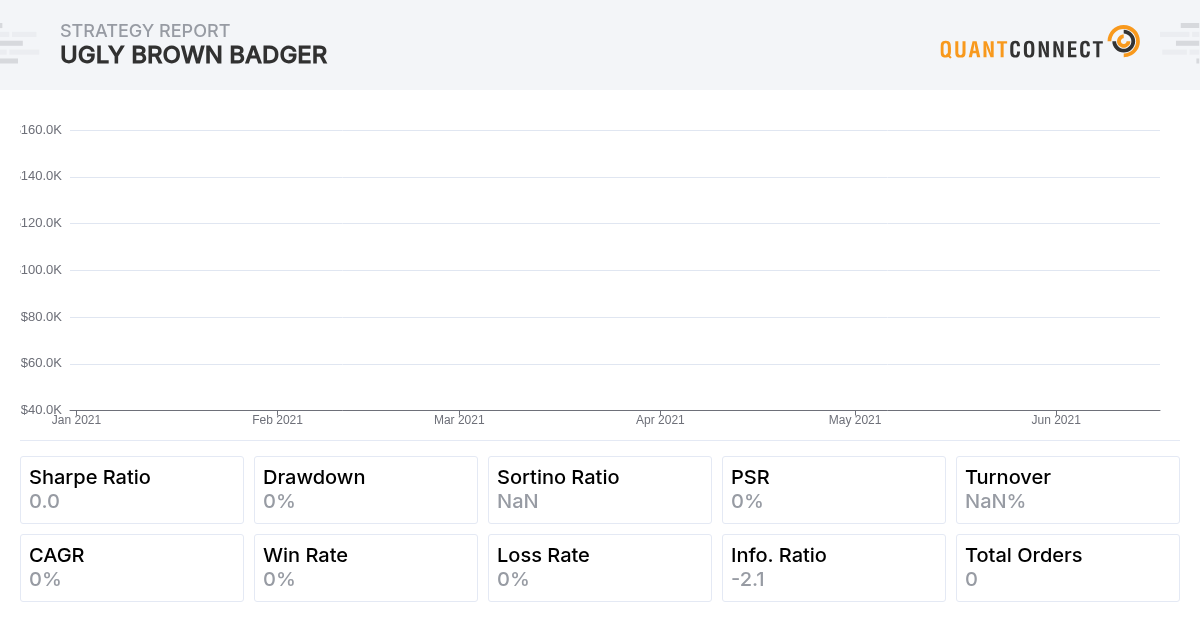Click the Strategy Report heading
Image resolution: width=1200 pixels, height=632 pixels.
[145, 31]
